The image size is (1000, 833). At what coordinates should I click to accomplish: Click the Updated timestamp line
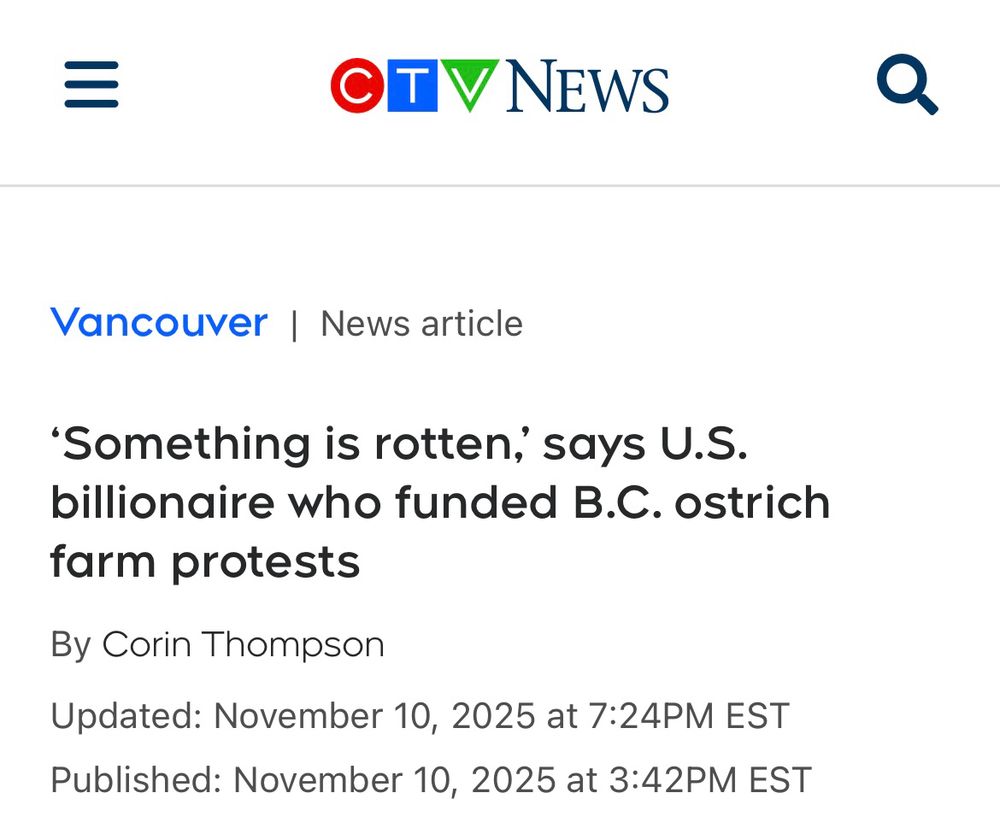418,715
